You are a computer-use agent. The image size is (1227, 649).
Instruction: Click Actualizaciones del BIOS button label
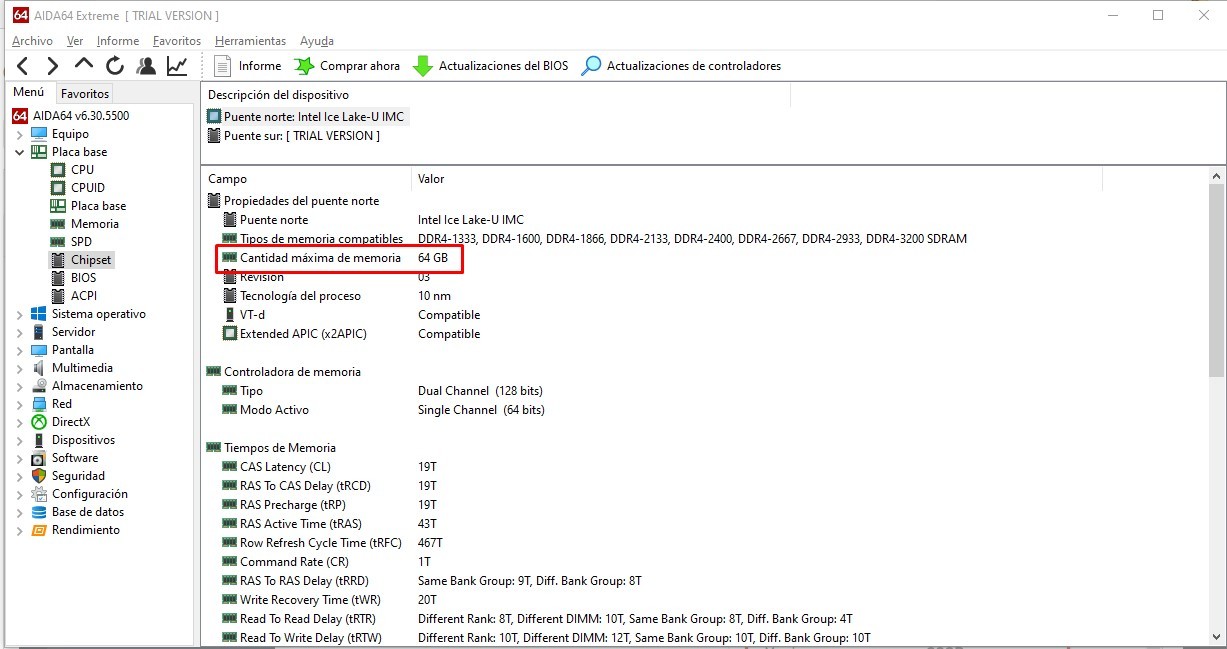point(503,66)
